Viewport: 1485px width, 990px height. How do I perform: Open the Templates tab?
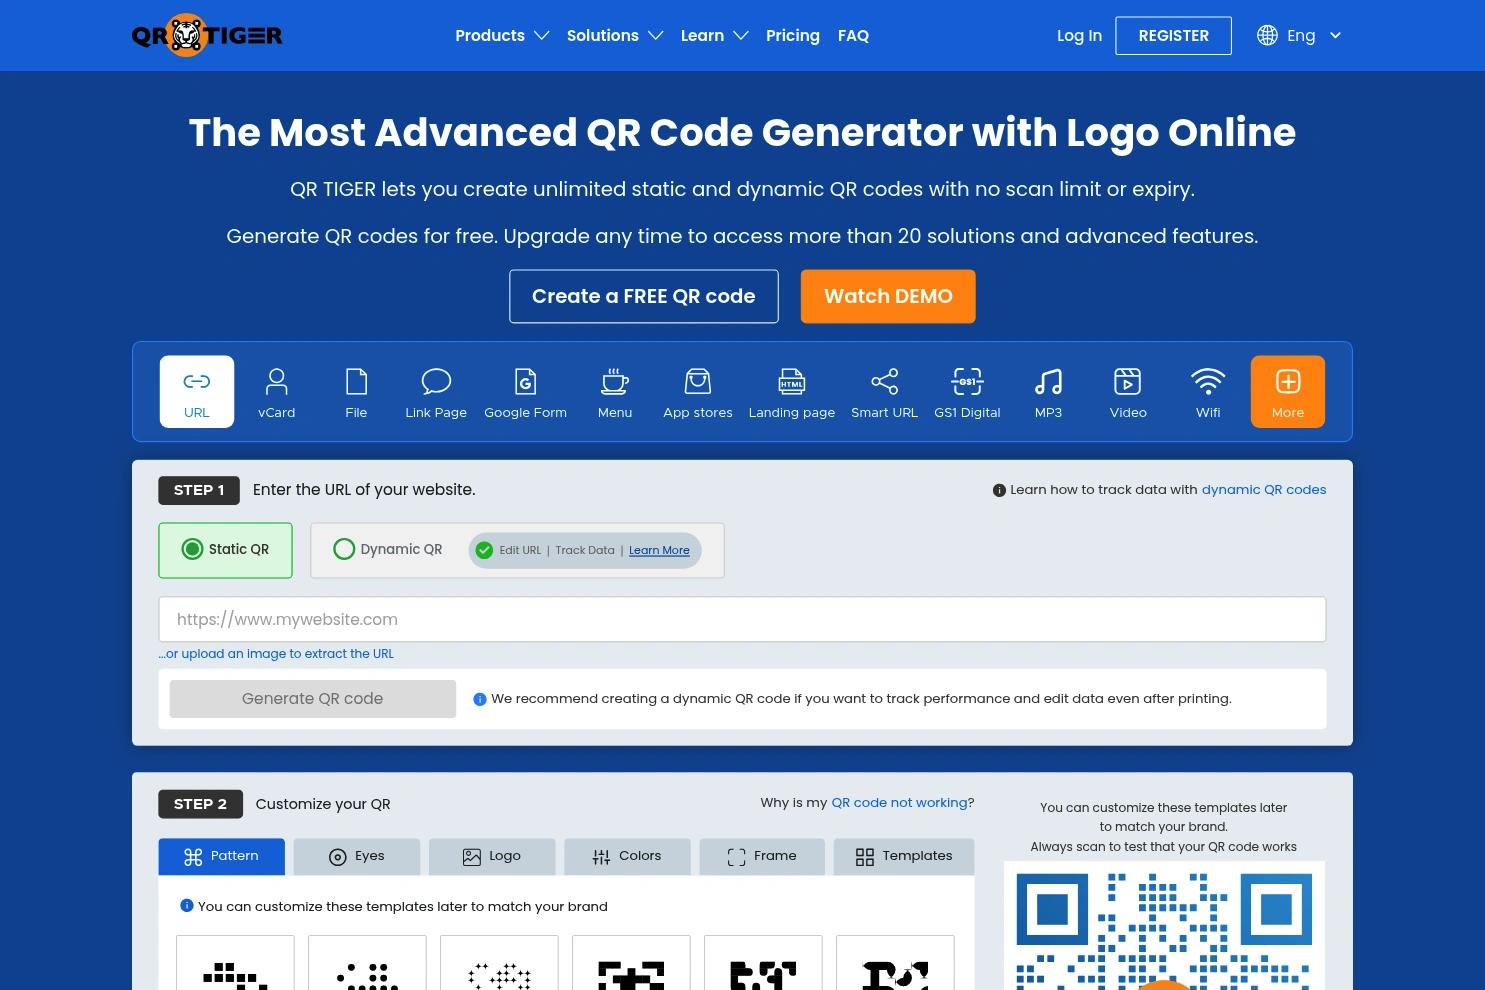pos(904,856)
